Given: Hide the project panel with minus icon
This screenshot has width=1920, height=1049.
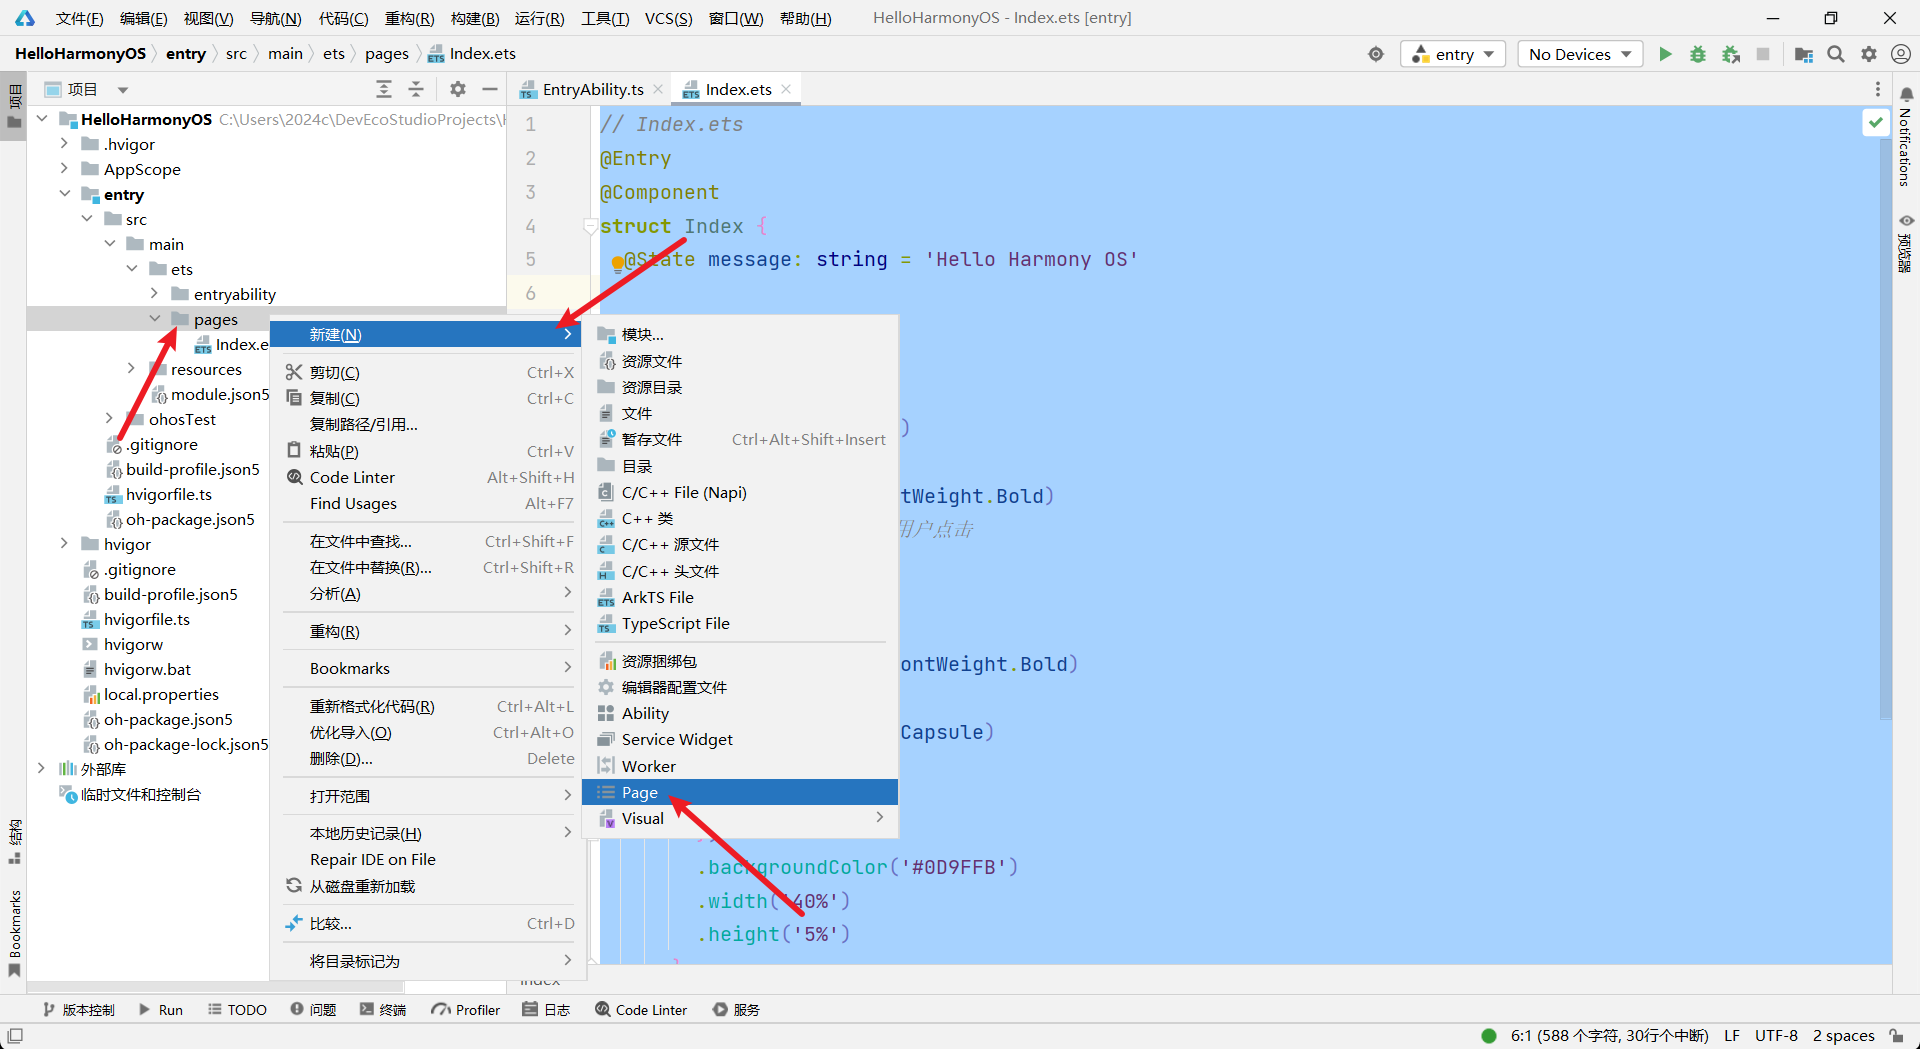Looking at the screenshot, I should [490, 89].
